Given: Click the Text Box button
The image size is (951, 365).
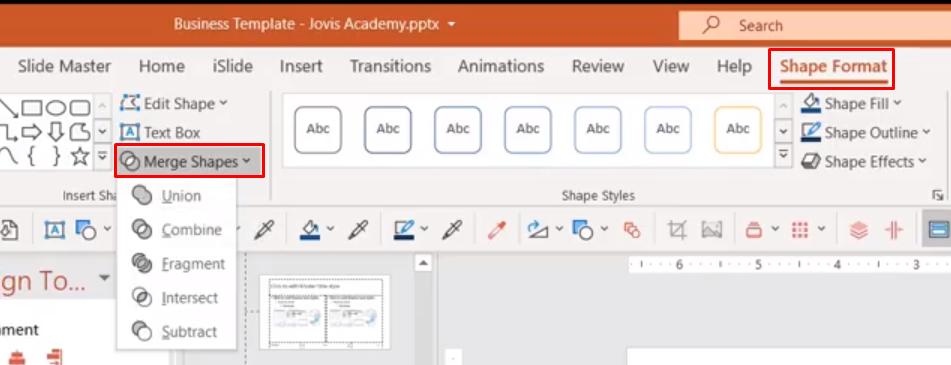Looking at the screenshot, I should pyautogui.click(x=161, y=132).
